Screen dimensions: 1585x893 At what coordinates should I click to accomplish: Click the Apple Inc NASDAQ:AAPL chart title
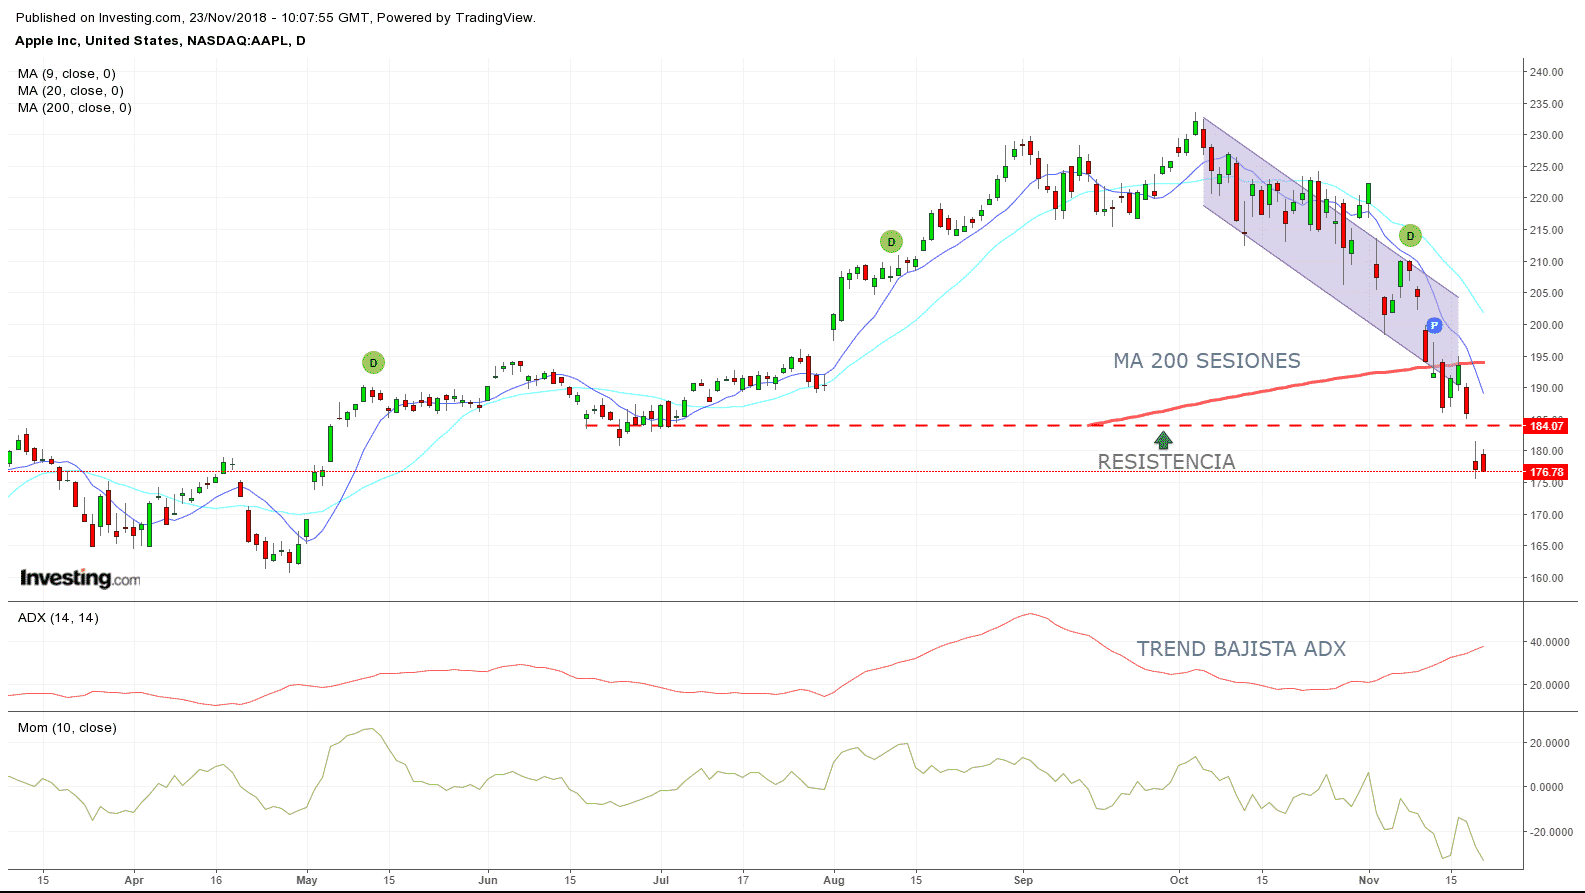point(160,41)
